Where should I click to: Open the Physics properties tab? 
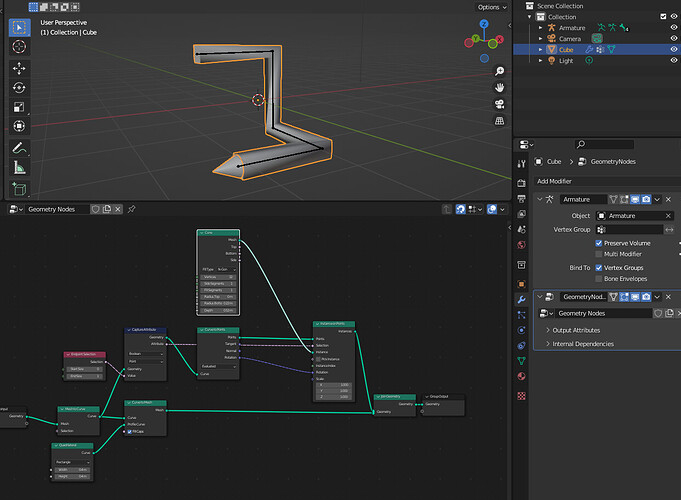[522, 330]
